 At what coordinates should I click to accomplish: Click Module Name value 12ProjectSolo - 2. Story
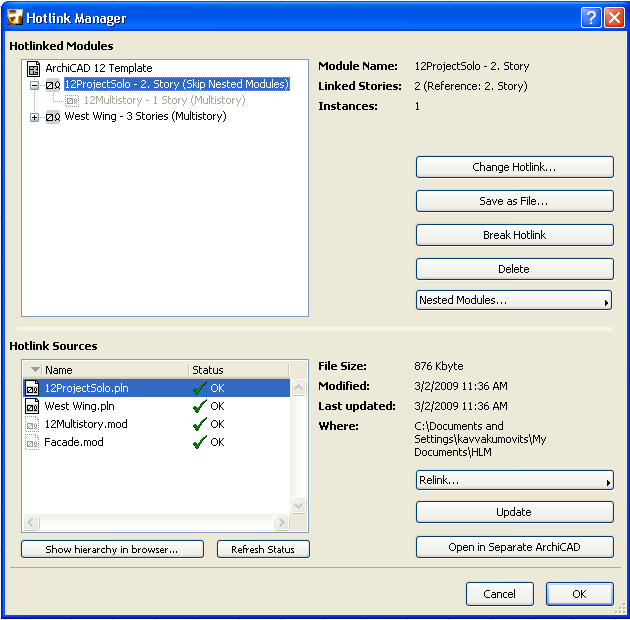click(x=472, y=66)
